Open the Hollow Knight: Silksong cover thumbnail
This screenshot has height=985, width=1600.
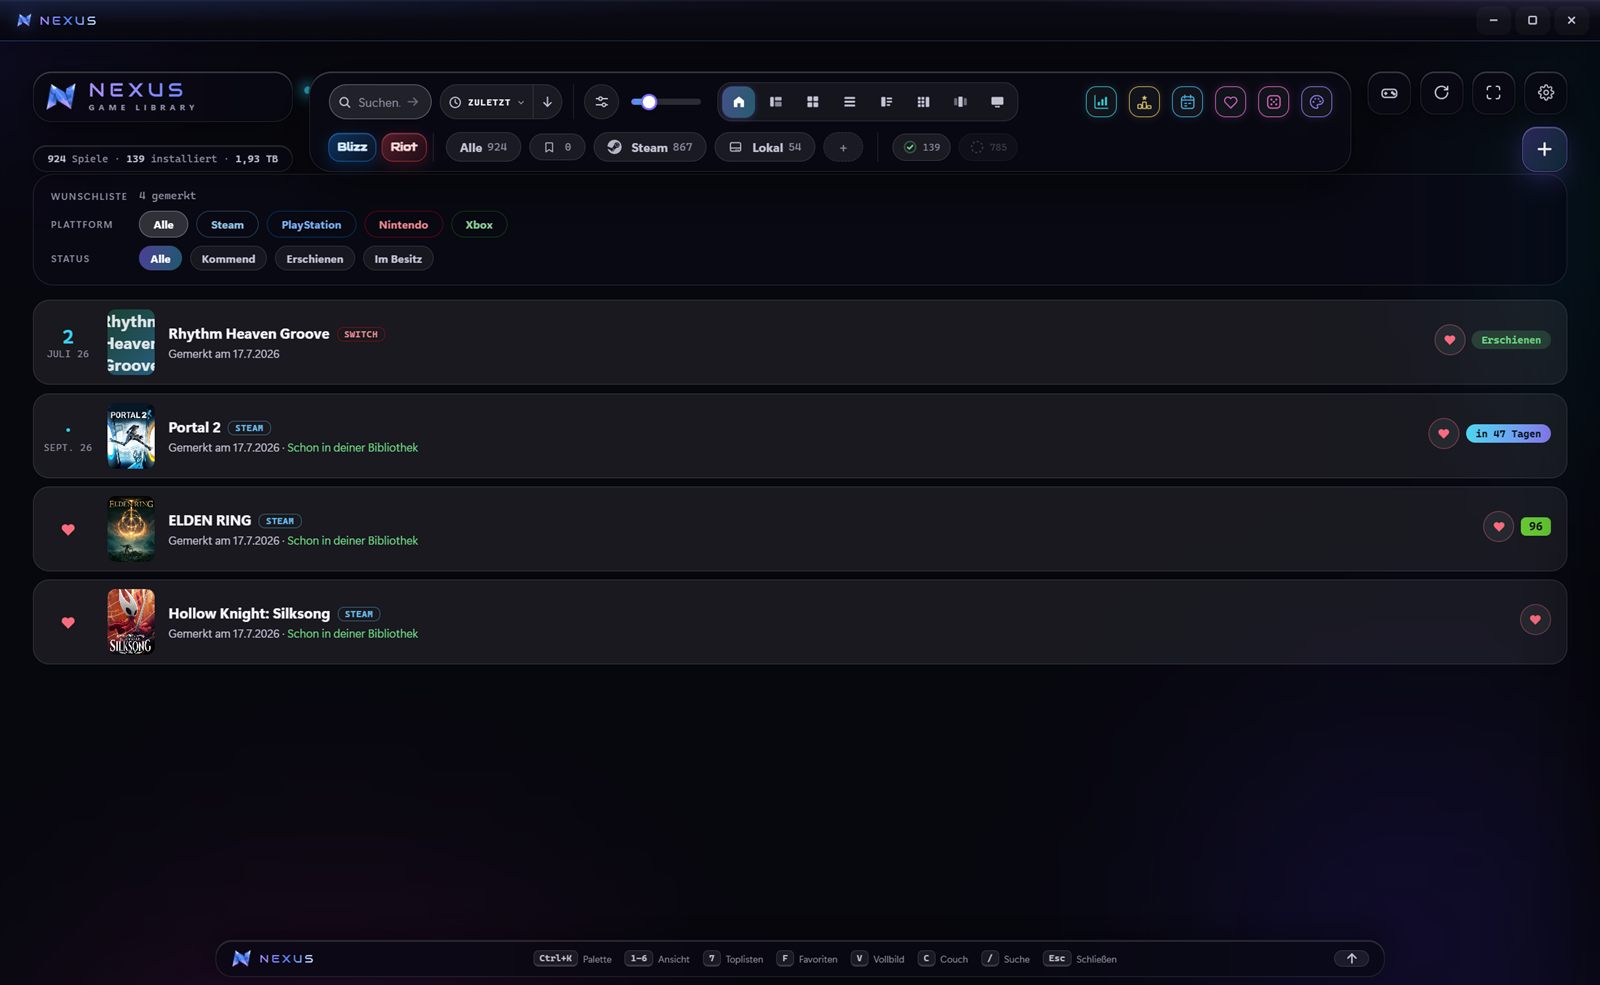(x=131, y=622)
